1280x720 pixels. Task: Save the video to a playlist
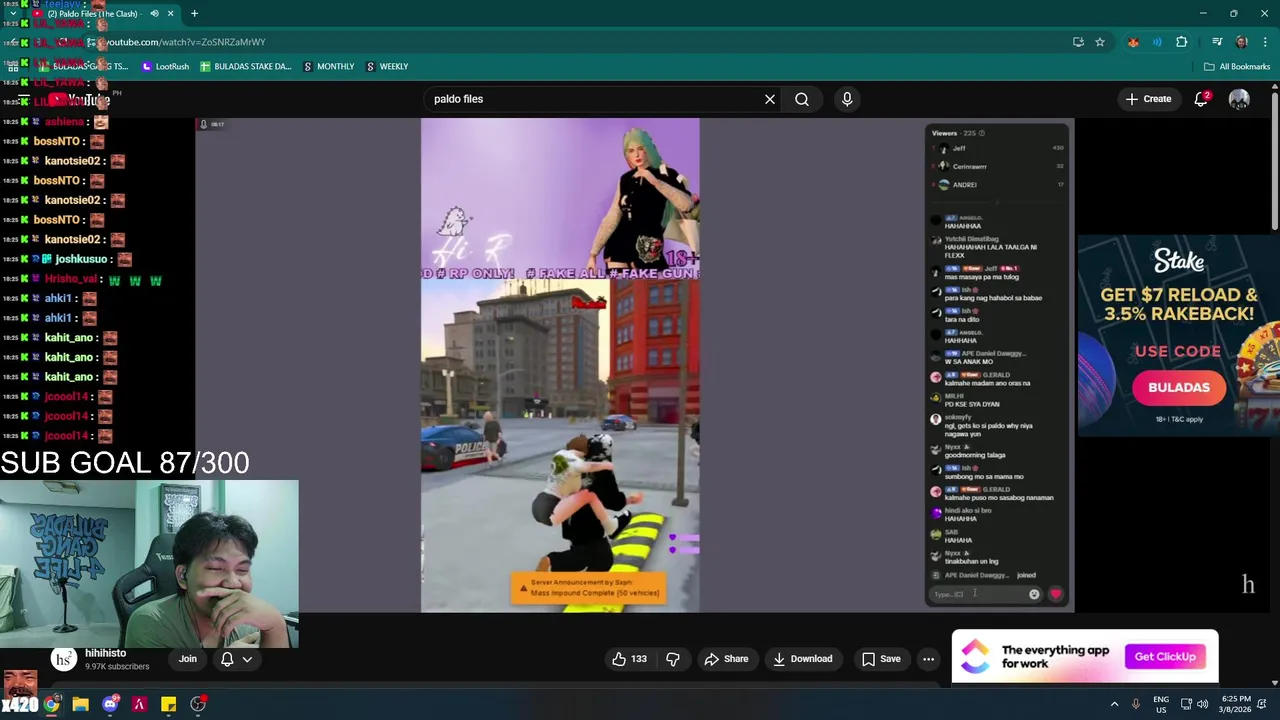881,659
